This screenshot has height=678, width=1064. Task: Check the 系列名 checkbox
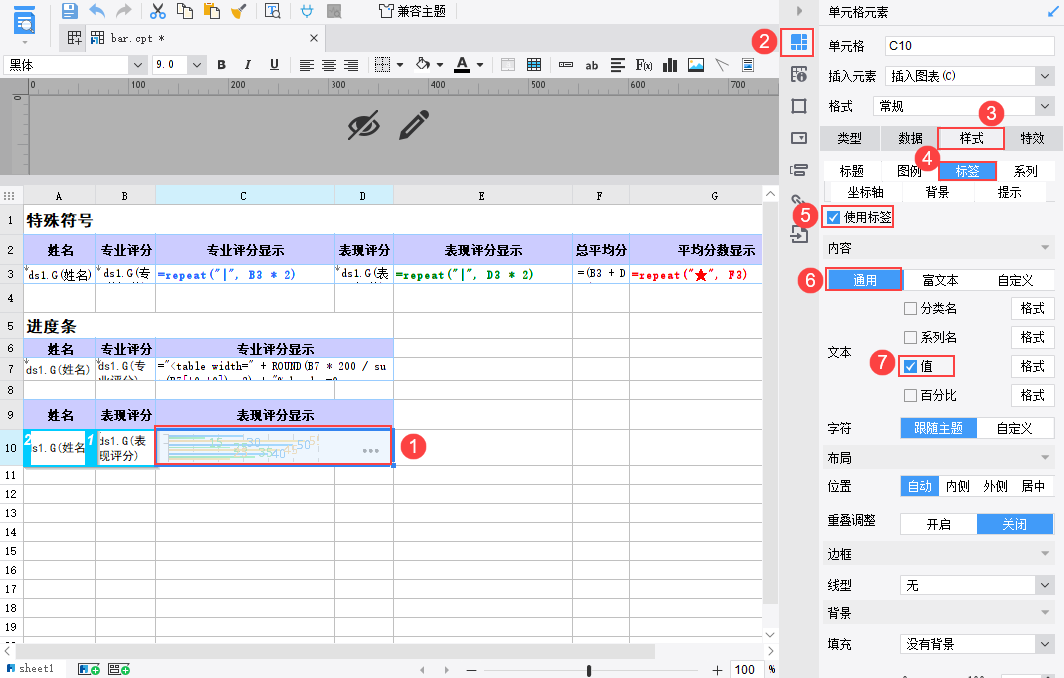click(x=911, y=337)
